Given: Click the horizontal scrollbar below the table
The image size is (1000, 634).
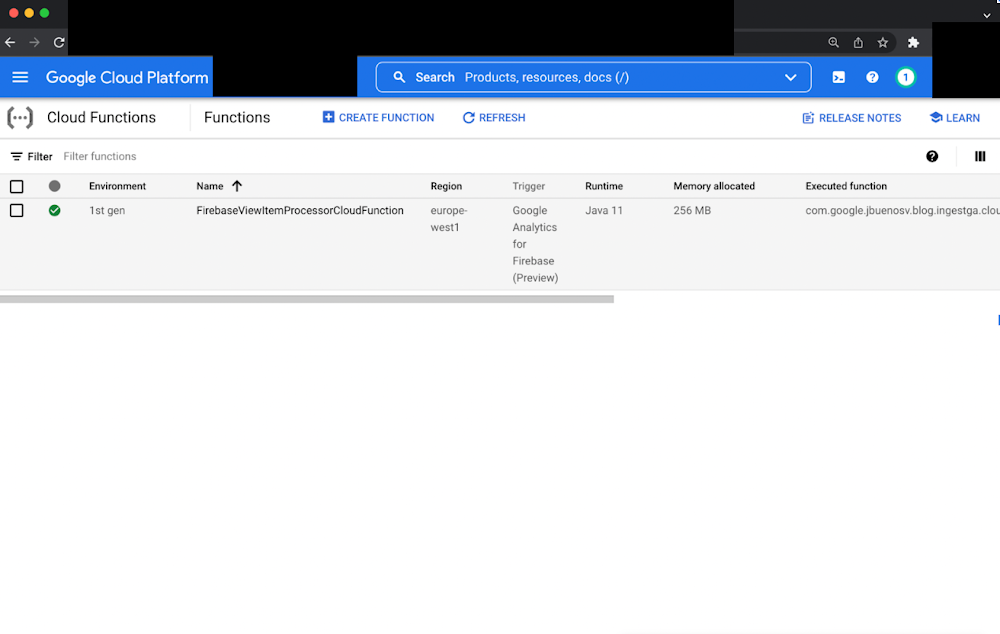Looking at the screenshot, I should point(307,299).
